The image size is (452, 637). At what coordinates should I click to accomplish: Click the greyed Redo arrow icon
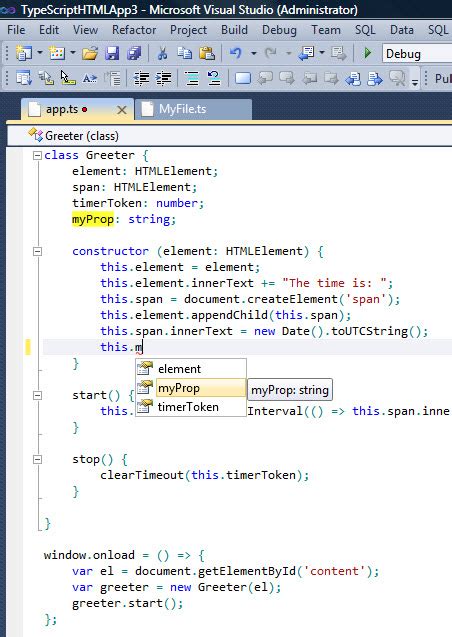pyautogui.click(x=270, y=53)
